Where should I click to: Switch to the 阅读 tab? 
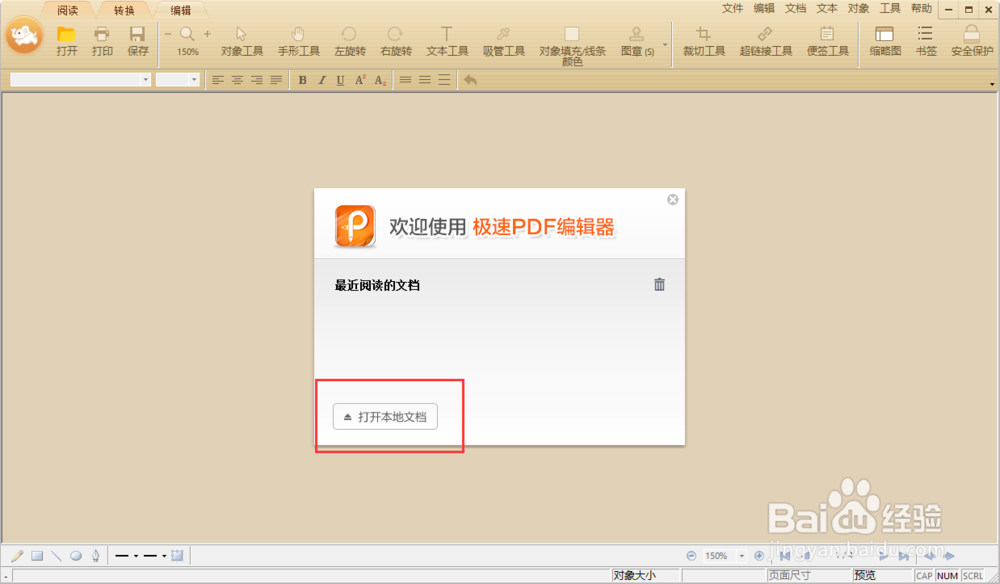[68, 10]
